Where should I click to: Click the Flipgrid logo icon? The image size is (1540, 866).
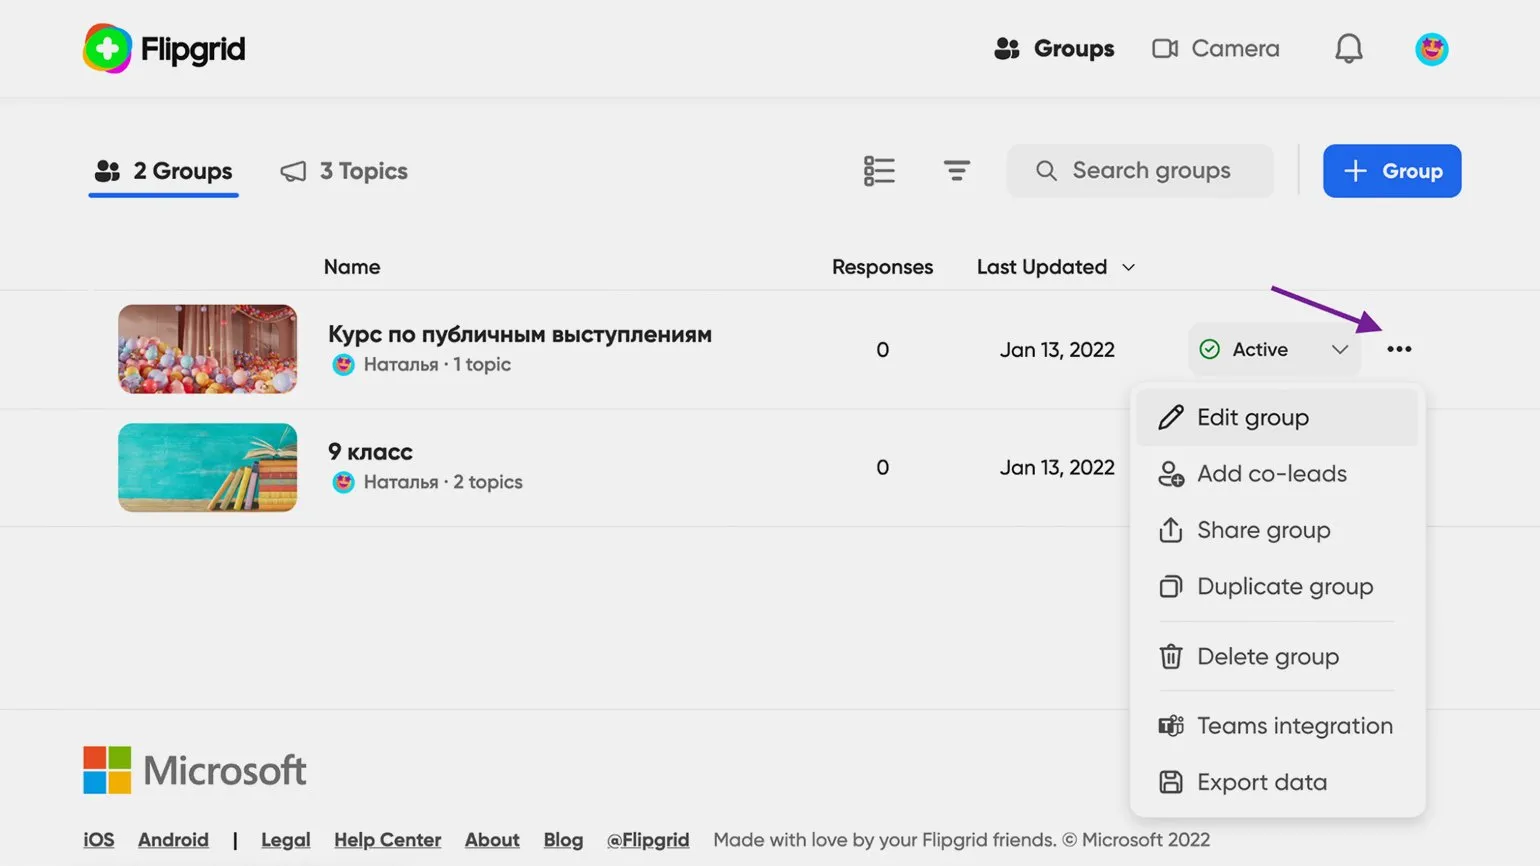pyautogui.click(x=107, y=49)
